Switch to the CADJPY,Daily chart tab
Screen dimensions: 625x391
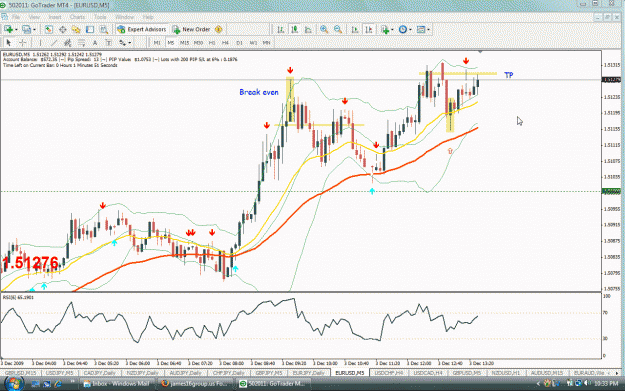(x=99, y=373)
